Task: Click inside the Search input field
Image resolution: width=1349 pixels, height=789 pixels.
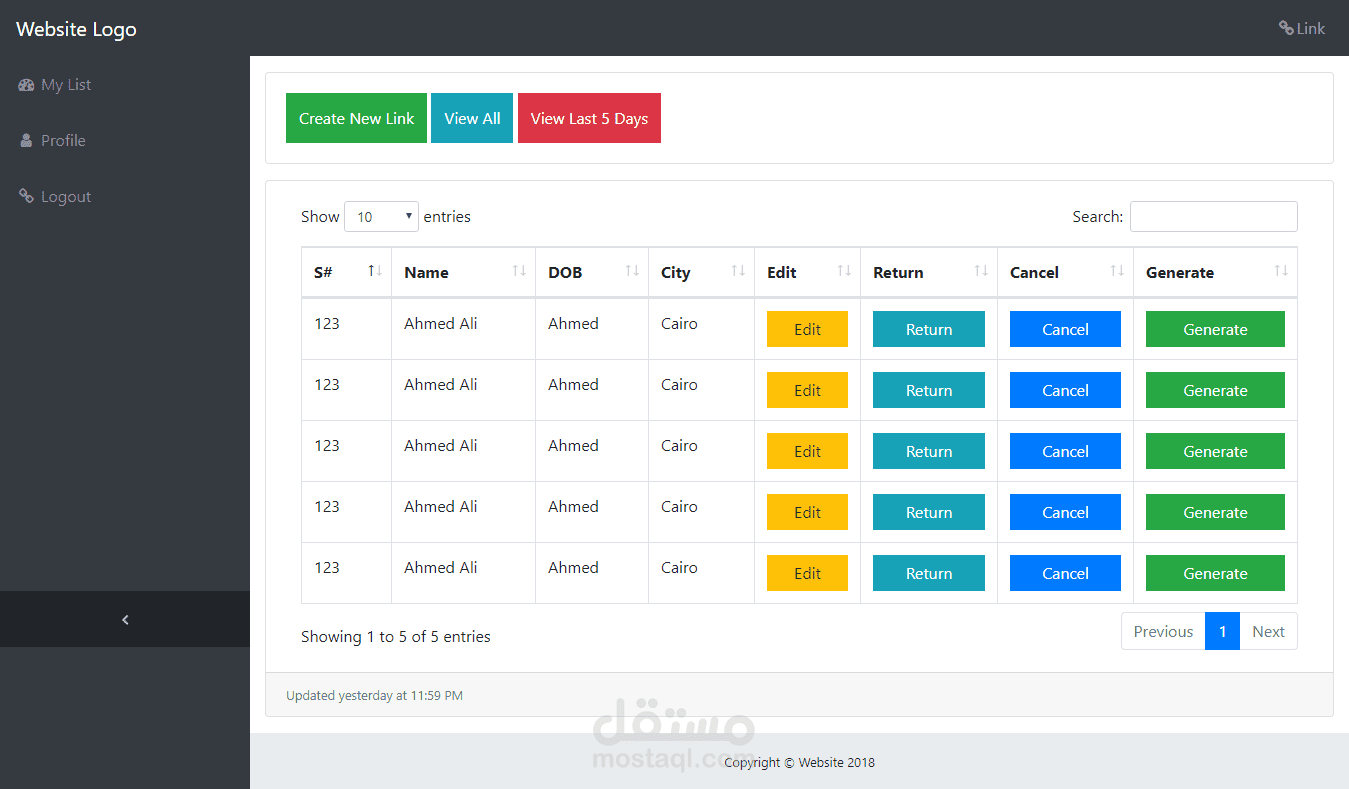Action: (1213, 216)
